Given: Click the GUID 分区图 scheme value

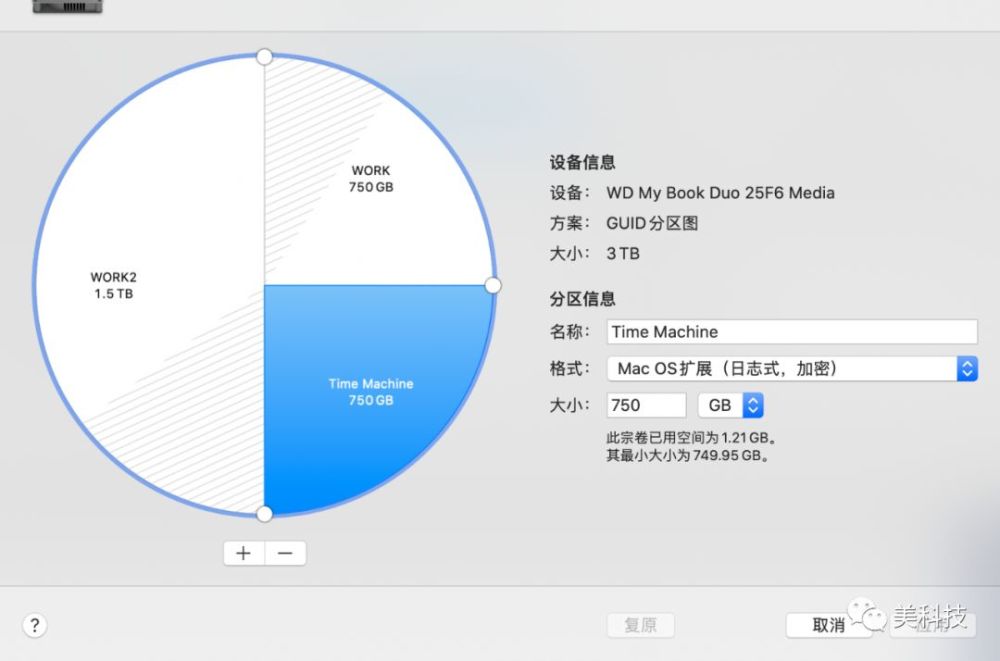Looking at the screenshot, I should point(652,223).
